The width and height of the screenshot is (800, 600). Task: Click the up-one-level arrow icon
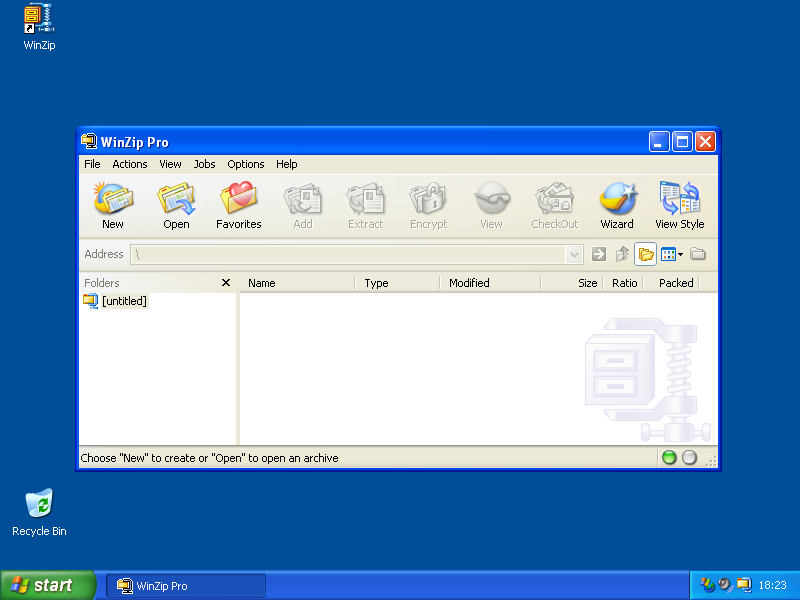622,254
